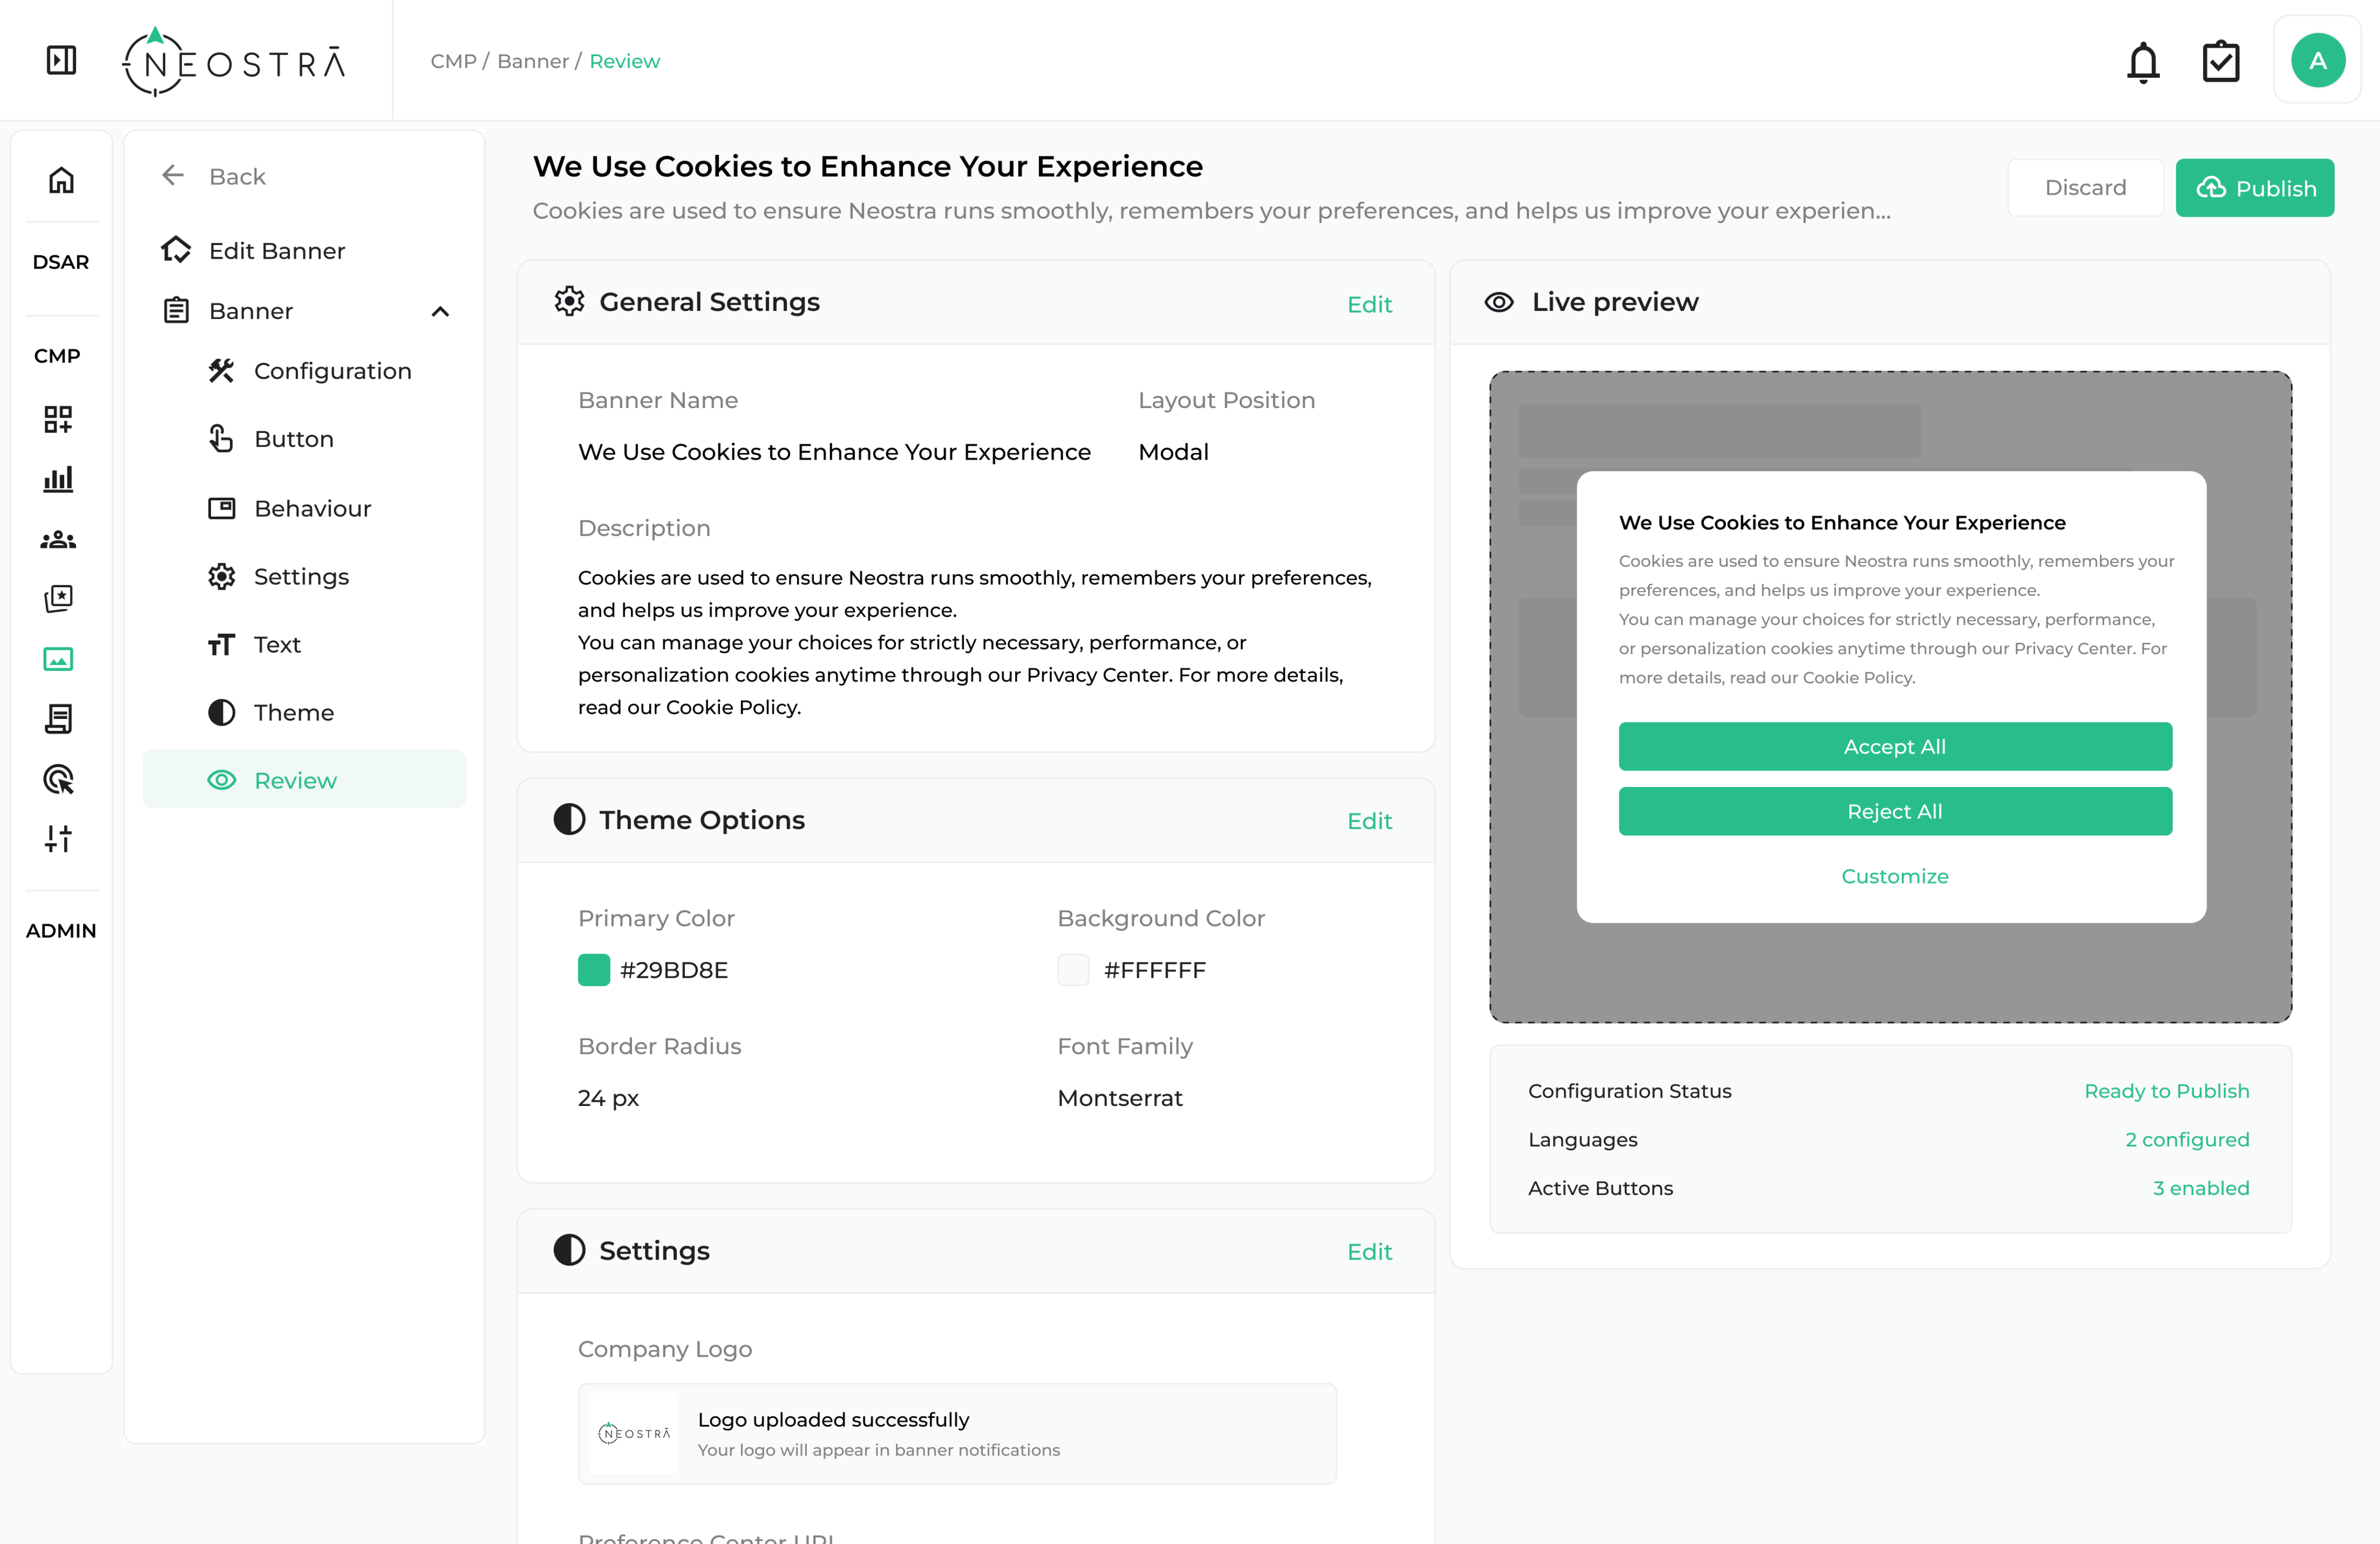2380x1544 pixels.
Task: Click the uploaded company logo thumbnail
Action: tap(634, 1433)
